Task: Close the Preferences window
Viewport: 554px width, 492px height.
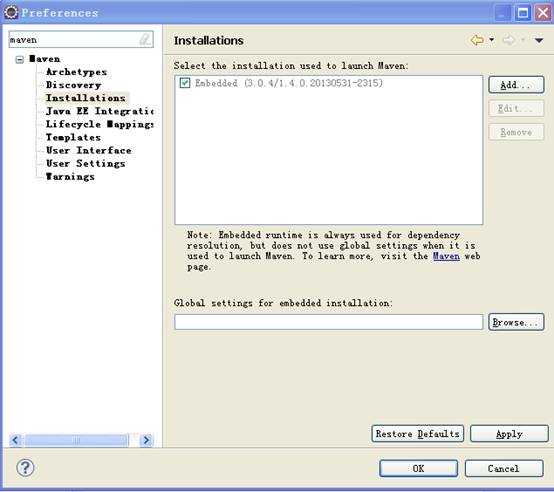Action: point(543,13)
